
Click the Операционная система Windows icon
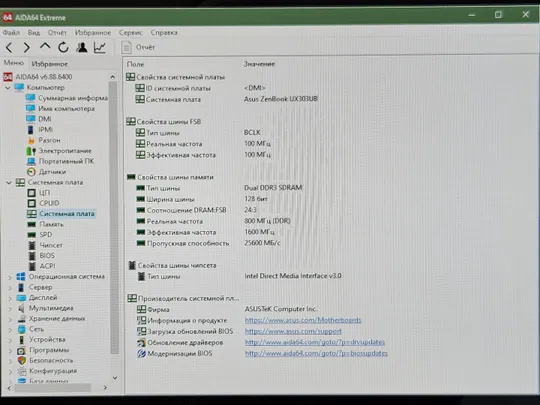[21, 277]
